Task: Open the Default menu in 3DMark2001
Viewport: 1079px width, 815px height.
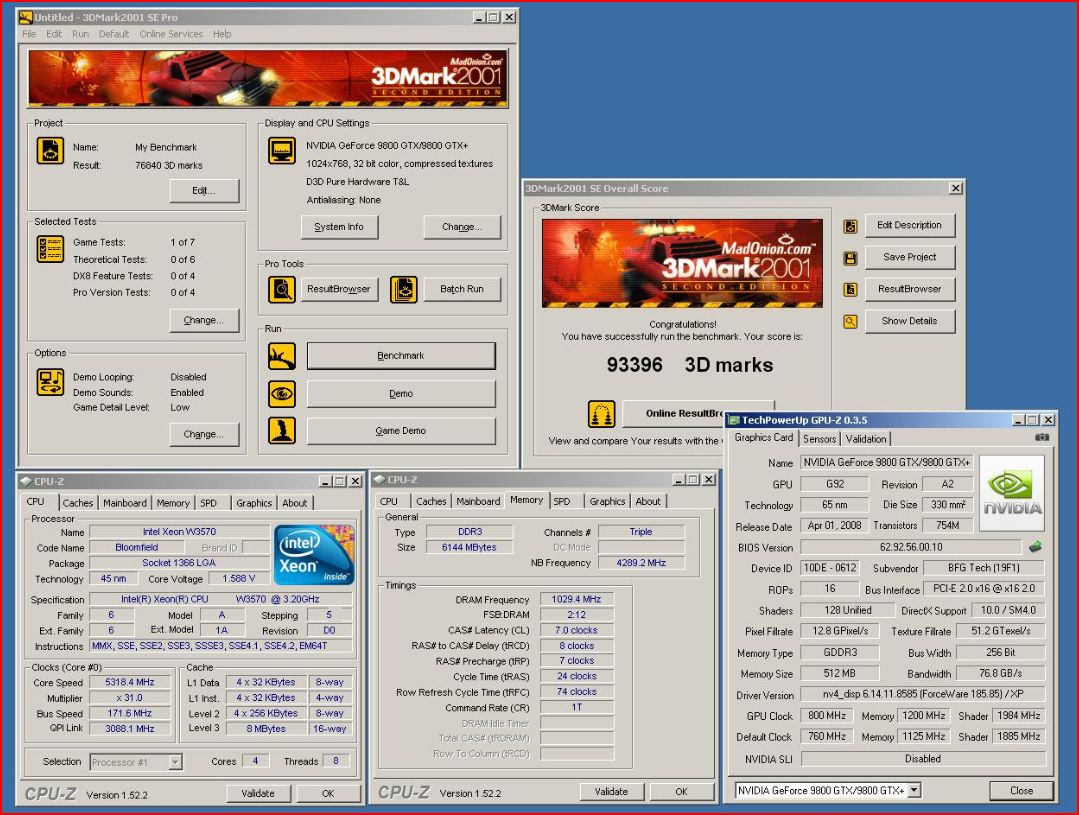Action: click(114, 34)
